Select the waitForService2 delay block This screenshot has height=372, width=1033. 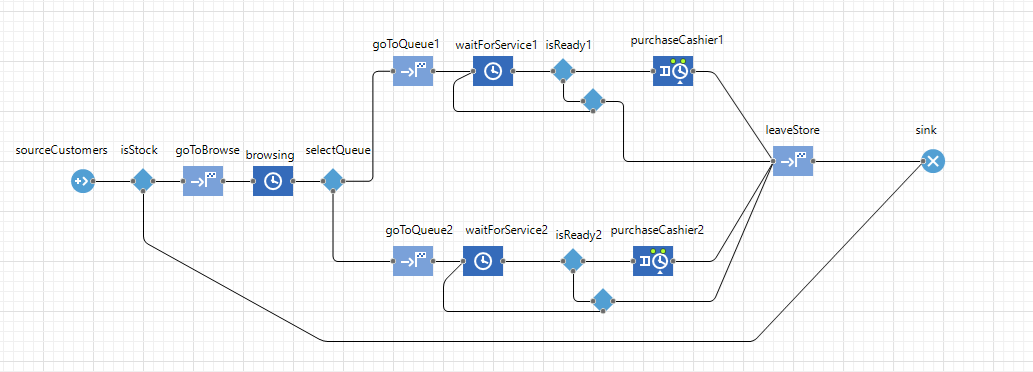coord(483,261)
